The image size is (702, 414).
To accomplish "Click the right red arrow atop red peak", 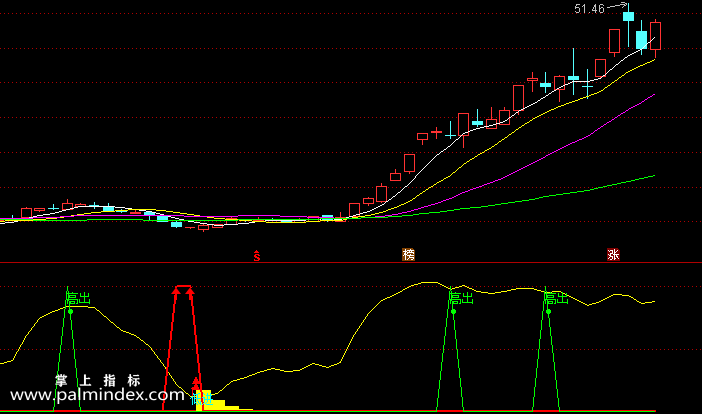I will [x=190, y=291].
